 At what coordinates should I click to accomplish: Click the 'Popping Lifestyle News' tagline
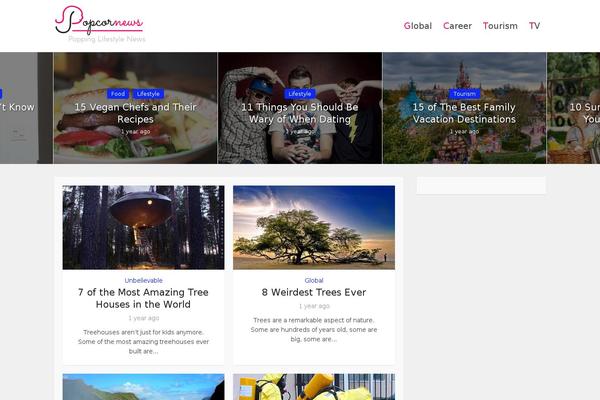point(107,39)
